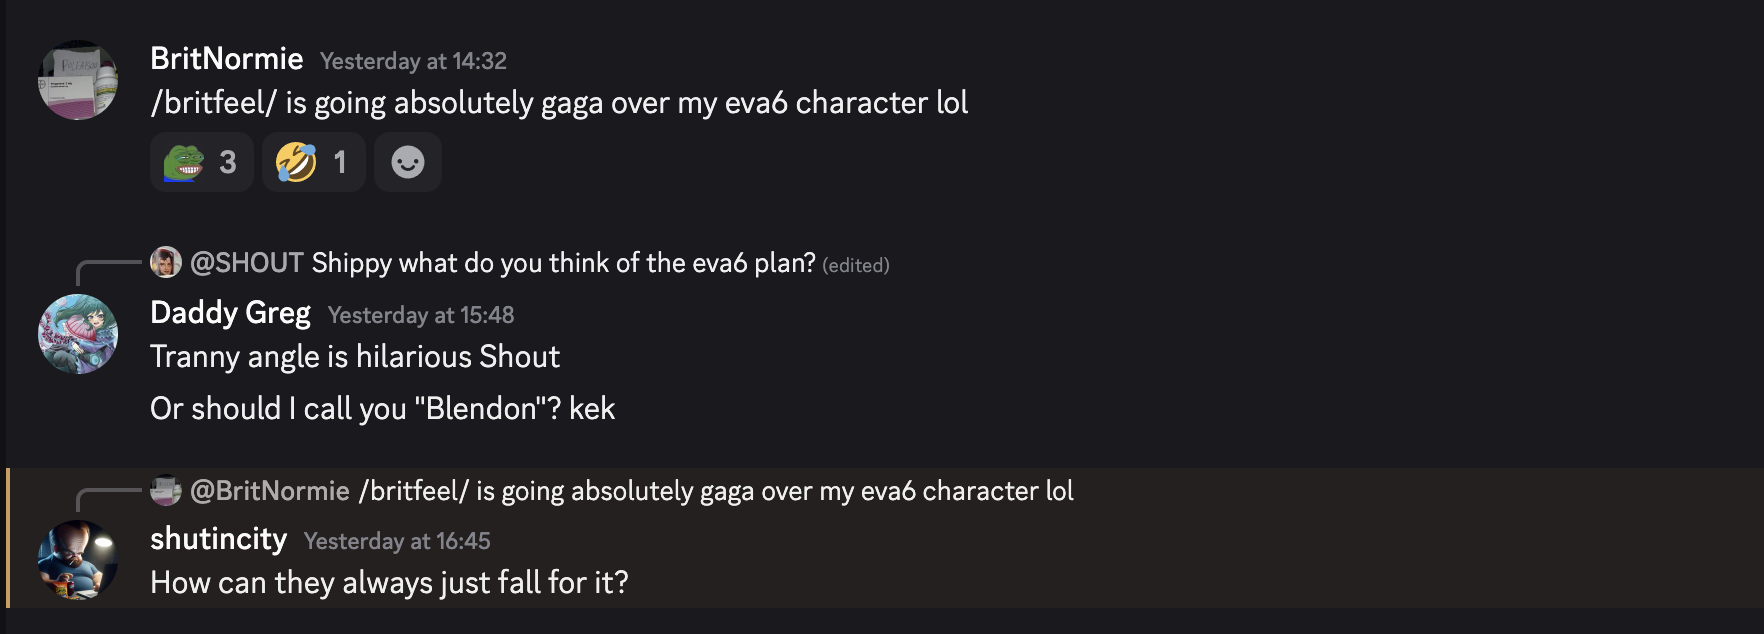Click the @SHOUT mention in reply
1764x634 pixels.
click(247, 263)
